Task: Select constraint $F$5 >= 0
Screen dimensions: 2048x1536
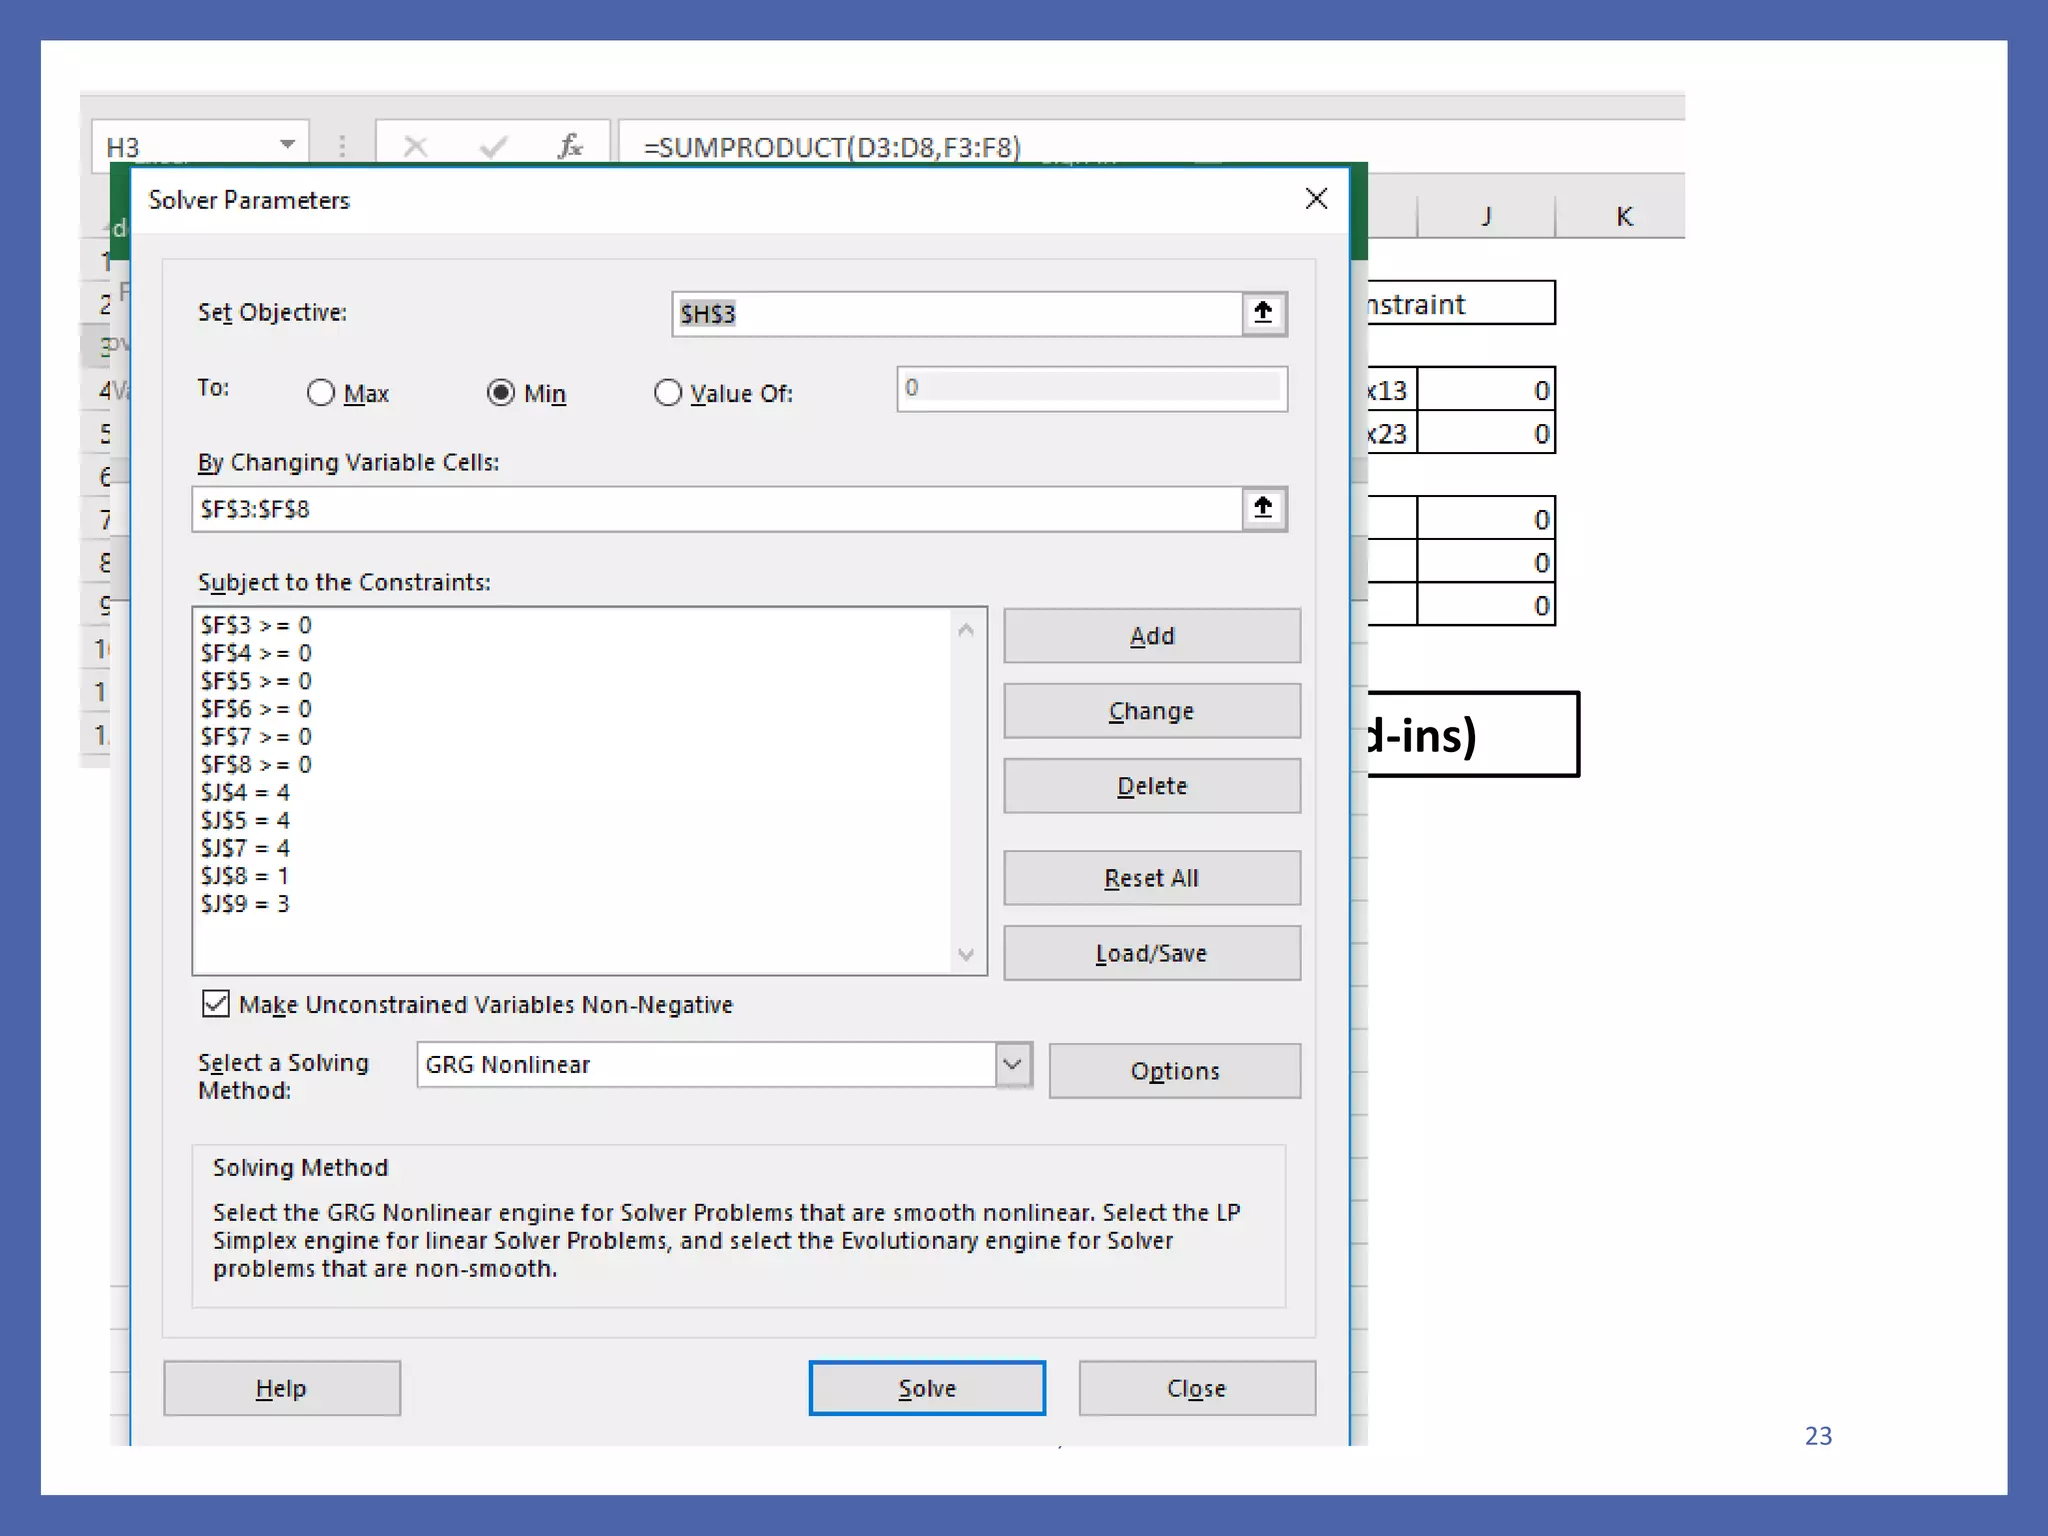Action: click(256, 681)
